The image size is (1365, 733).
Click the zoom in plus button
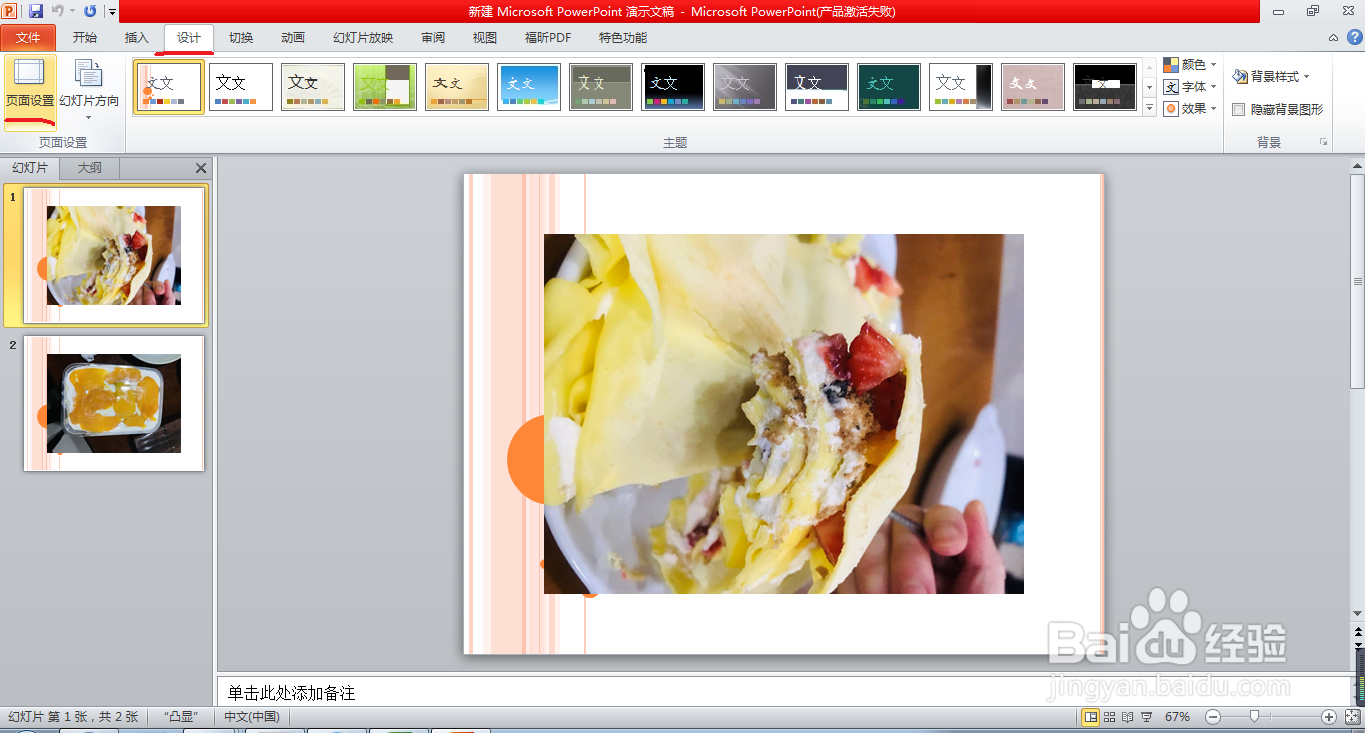(1329, 717)
